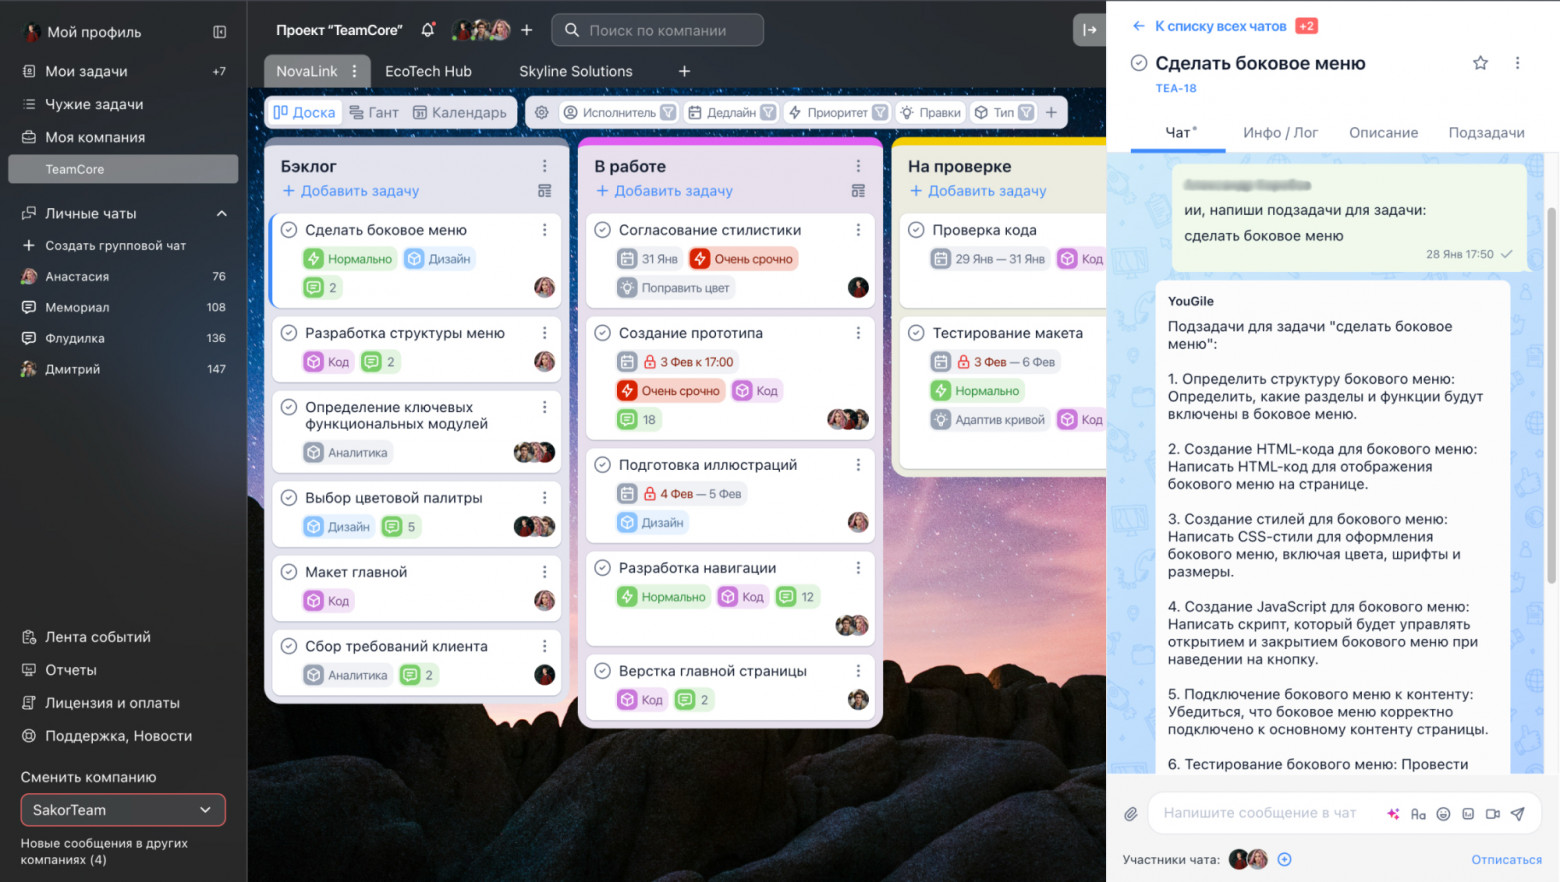This screenshot has height=882, width=1560.
Task: Switch to the Гант view tab
Action: coord(374,112)
